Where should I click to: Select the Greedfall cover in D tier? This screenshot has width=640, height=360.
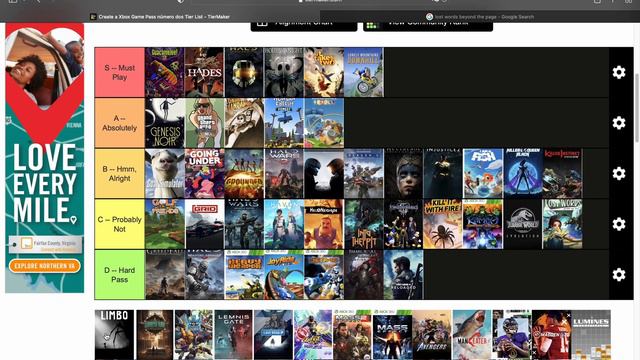[x=164, y=275]
